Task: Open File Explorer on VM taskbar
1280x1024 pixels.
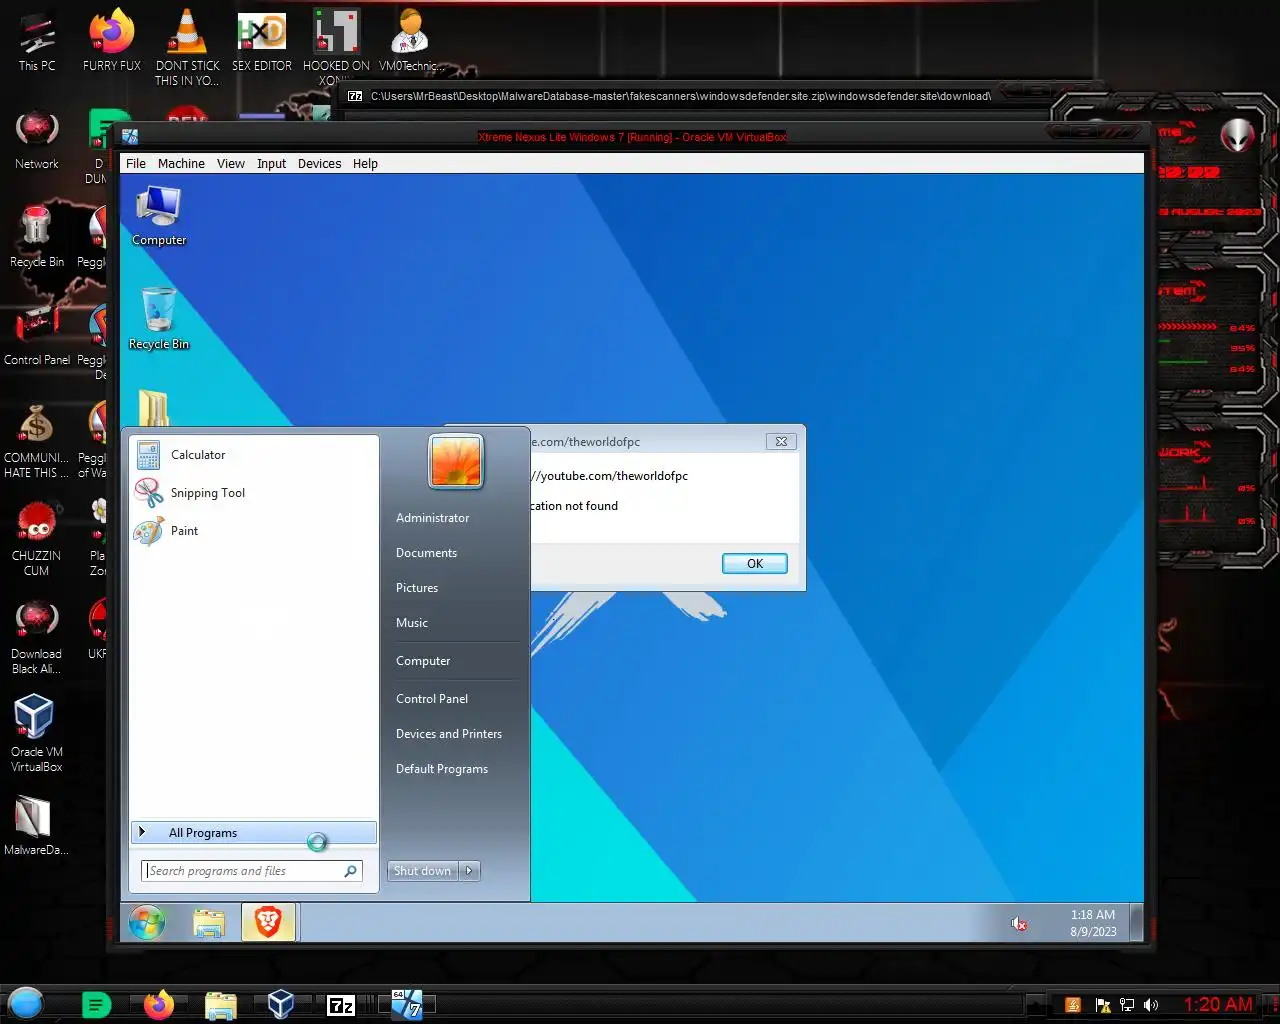Action: tap(209, 922)
